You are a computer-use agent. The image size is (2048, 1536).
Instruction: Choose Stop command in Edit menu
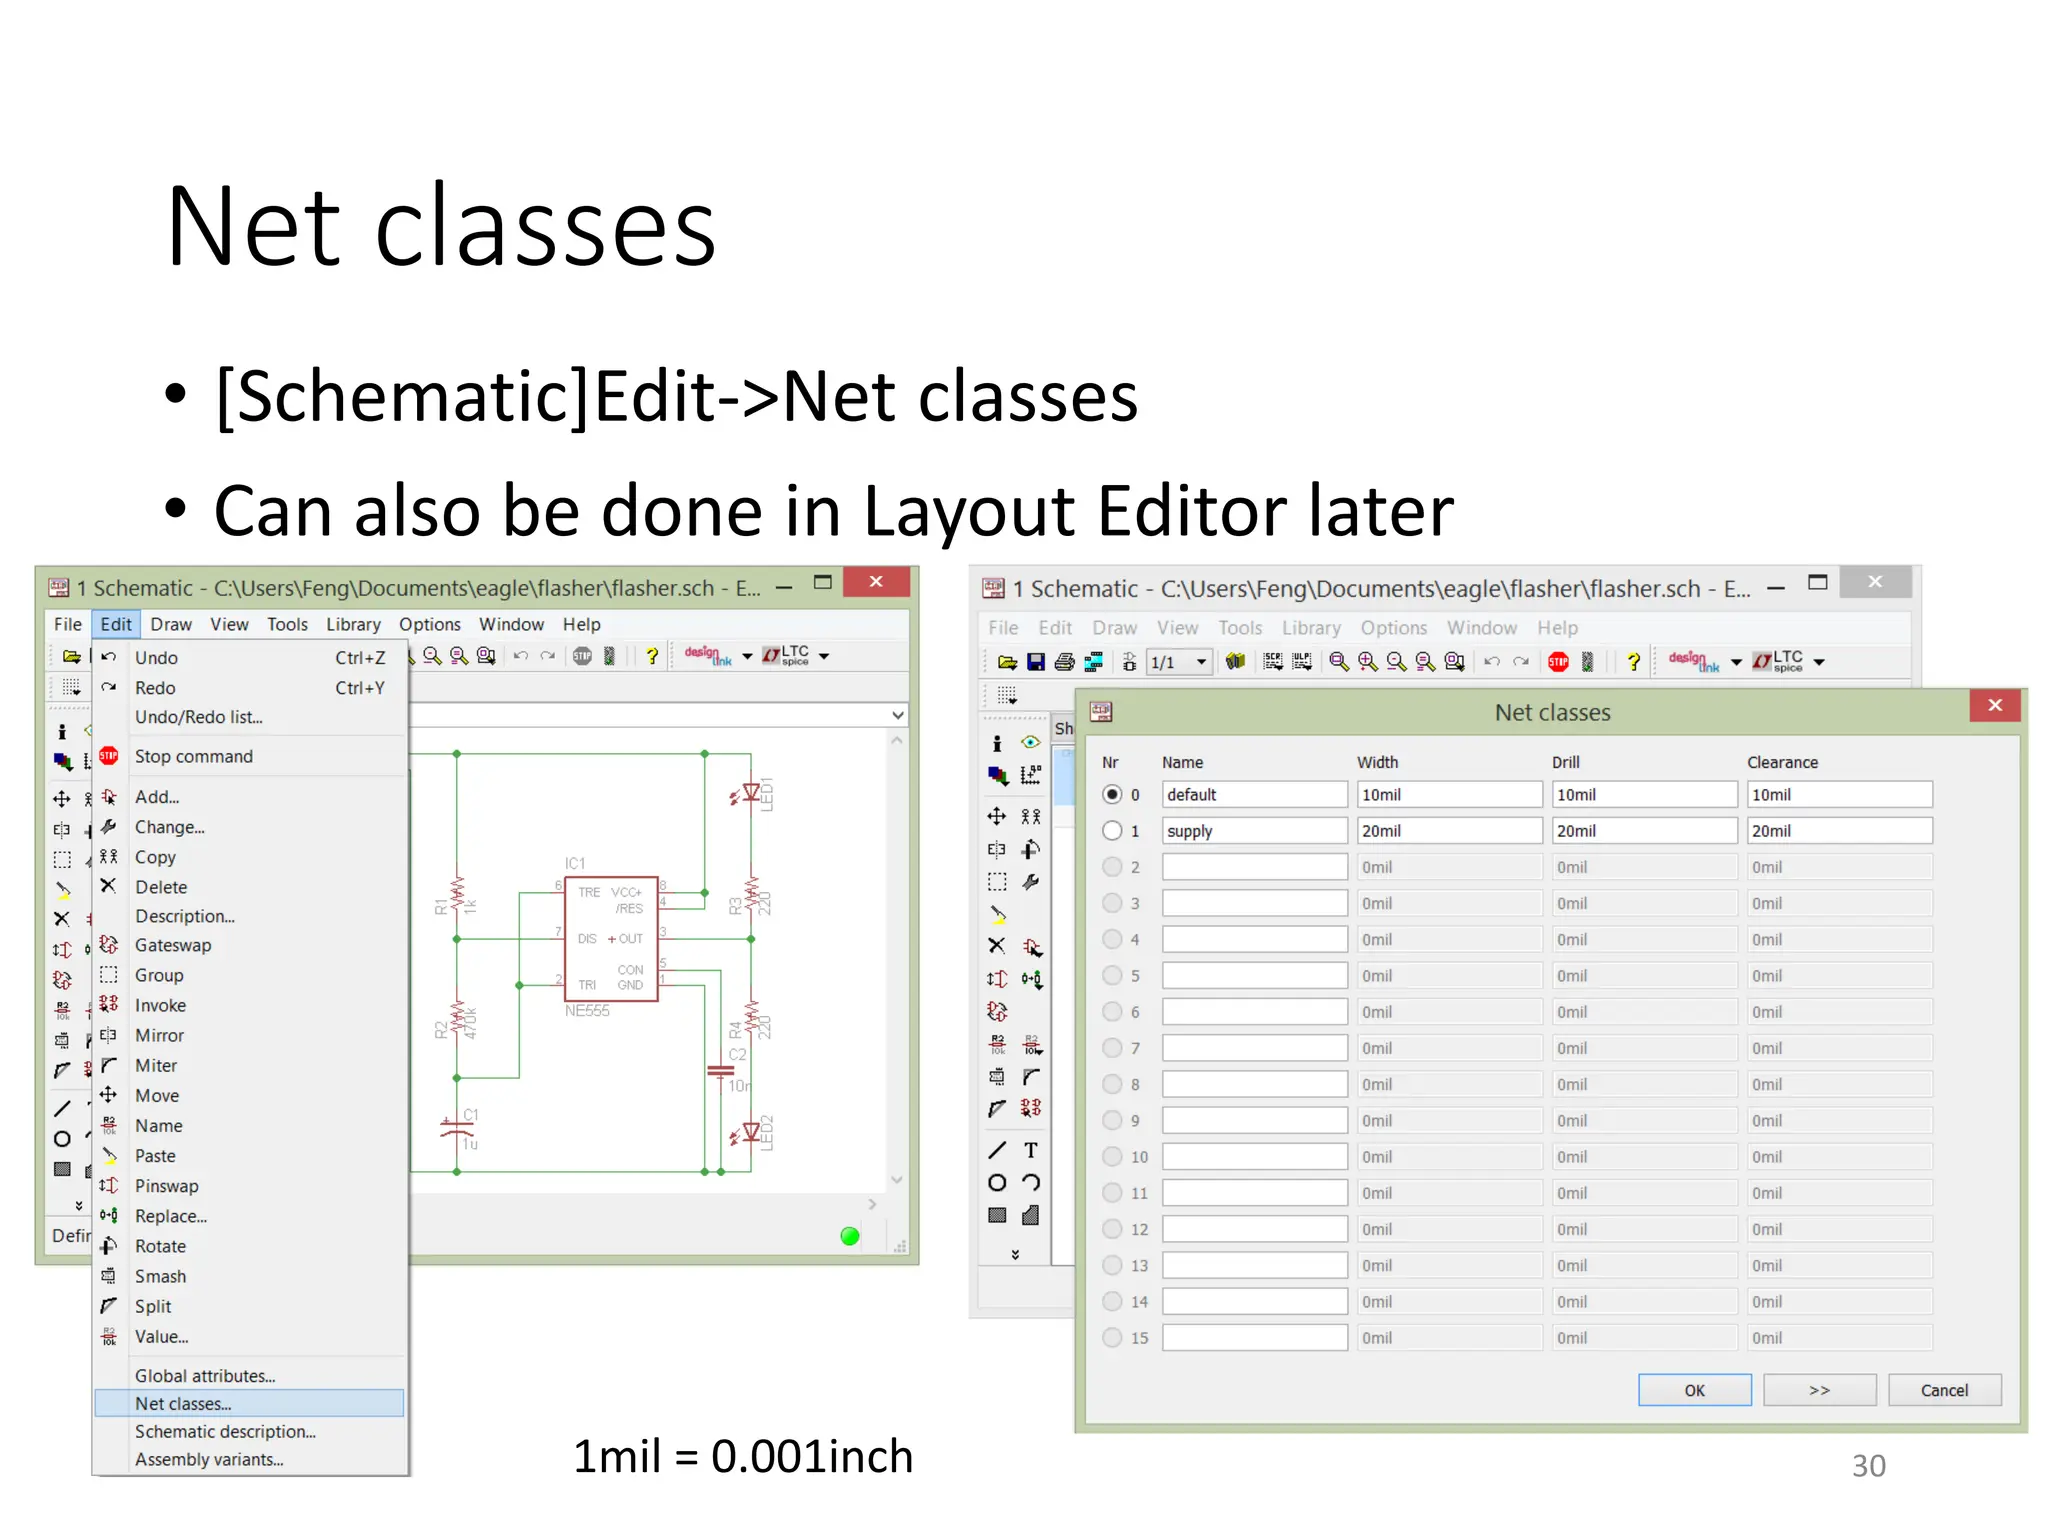tap(249, 756)
